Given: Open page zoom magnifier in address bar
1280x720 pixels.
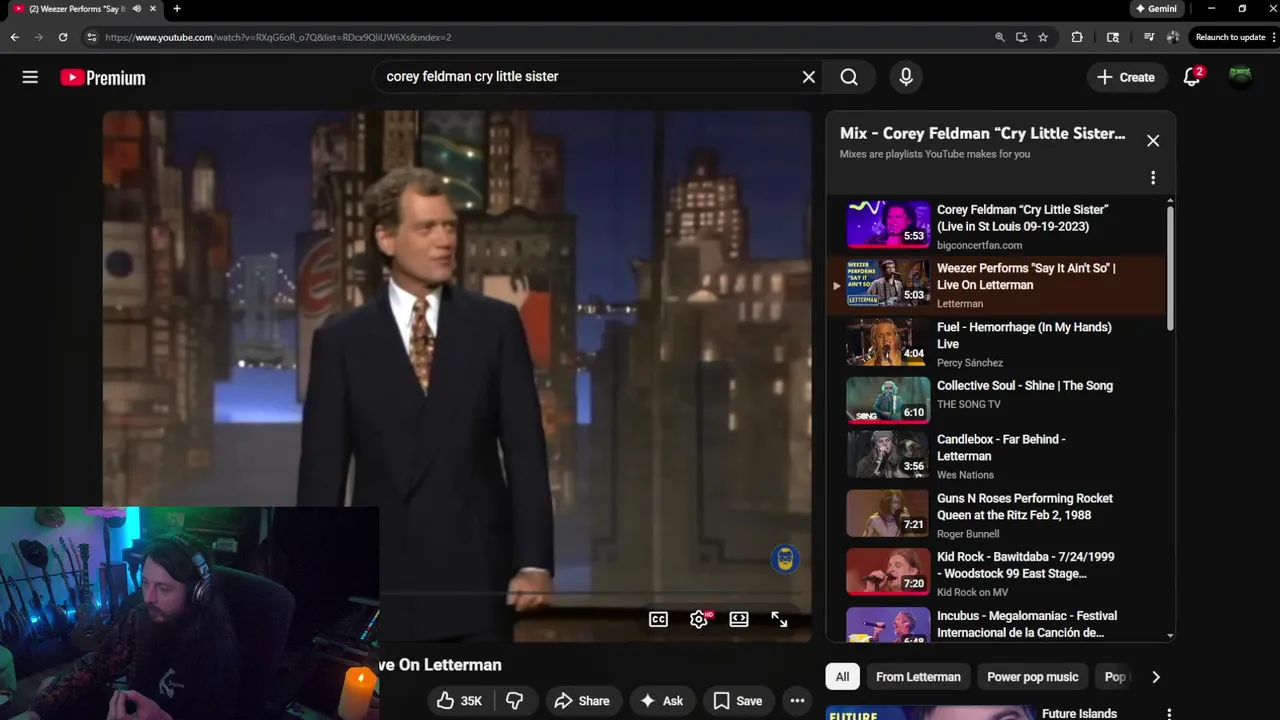Looking at the screenshot, I should click(999, 37).
